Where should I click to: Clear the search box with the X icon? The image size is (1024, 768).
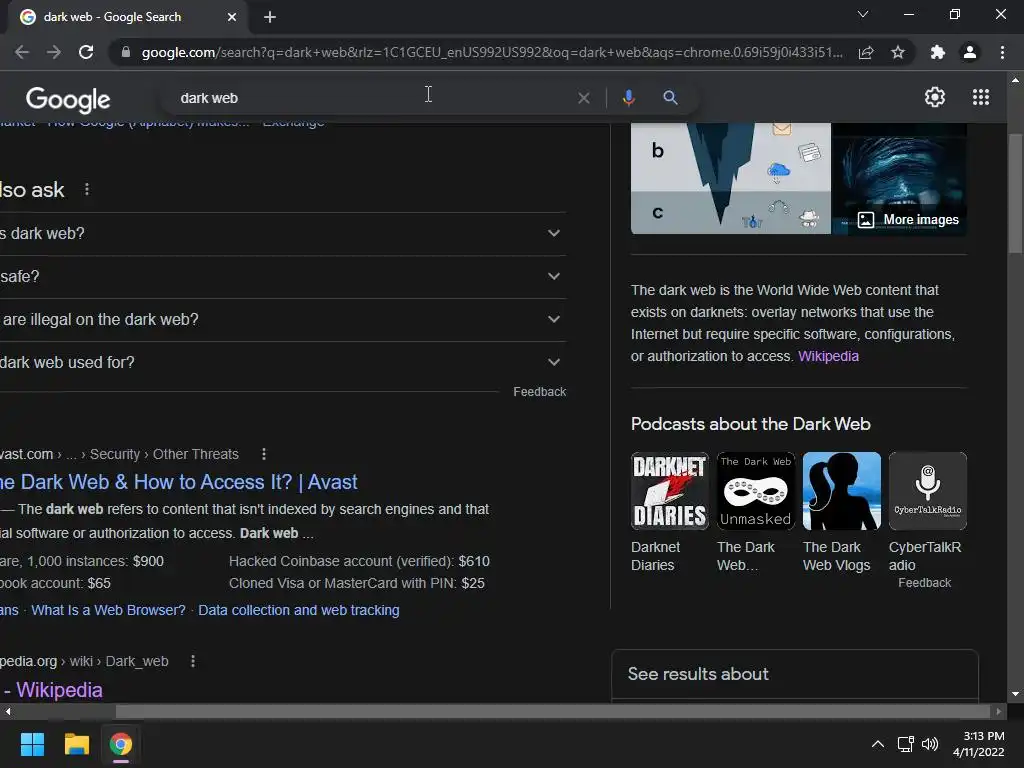[x=584, y=98]
